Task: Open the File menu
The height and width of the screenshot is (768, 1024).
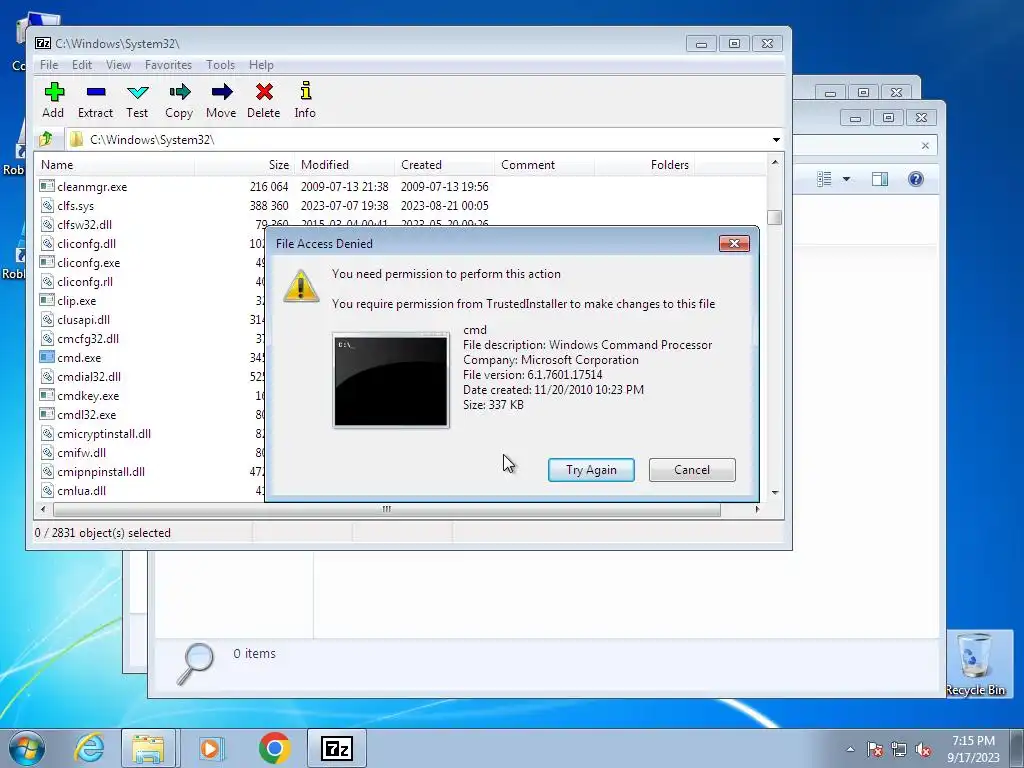Action: coord(49,65)
